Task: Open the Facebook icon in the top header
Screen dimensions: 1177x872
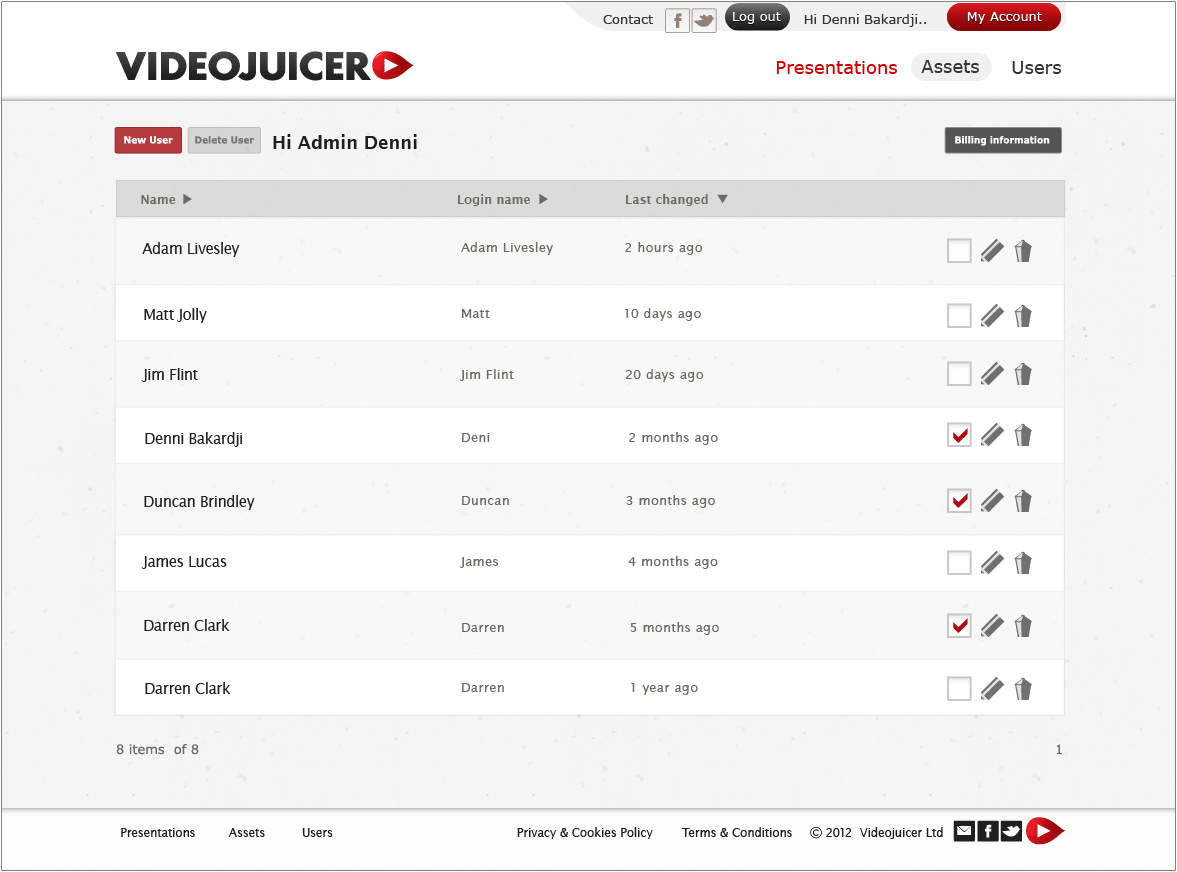Action: tap(677, 20)
